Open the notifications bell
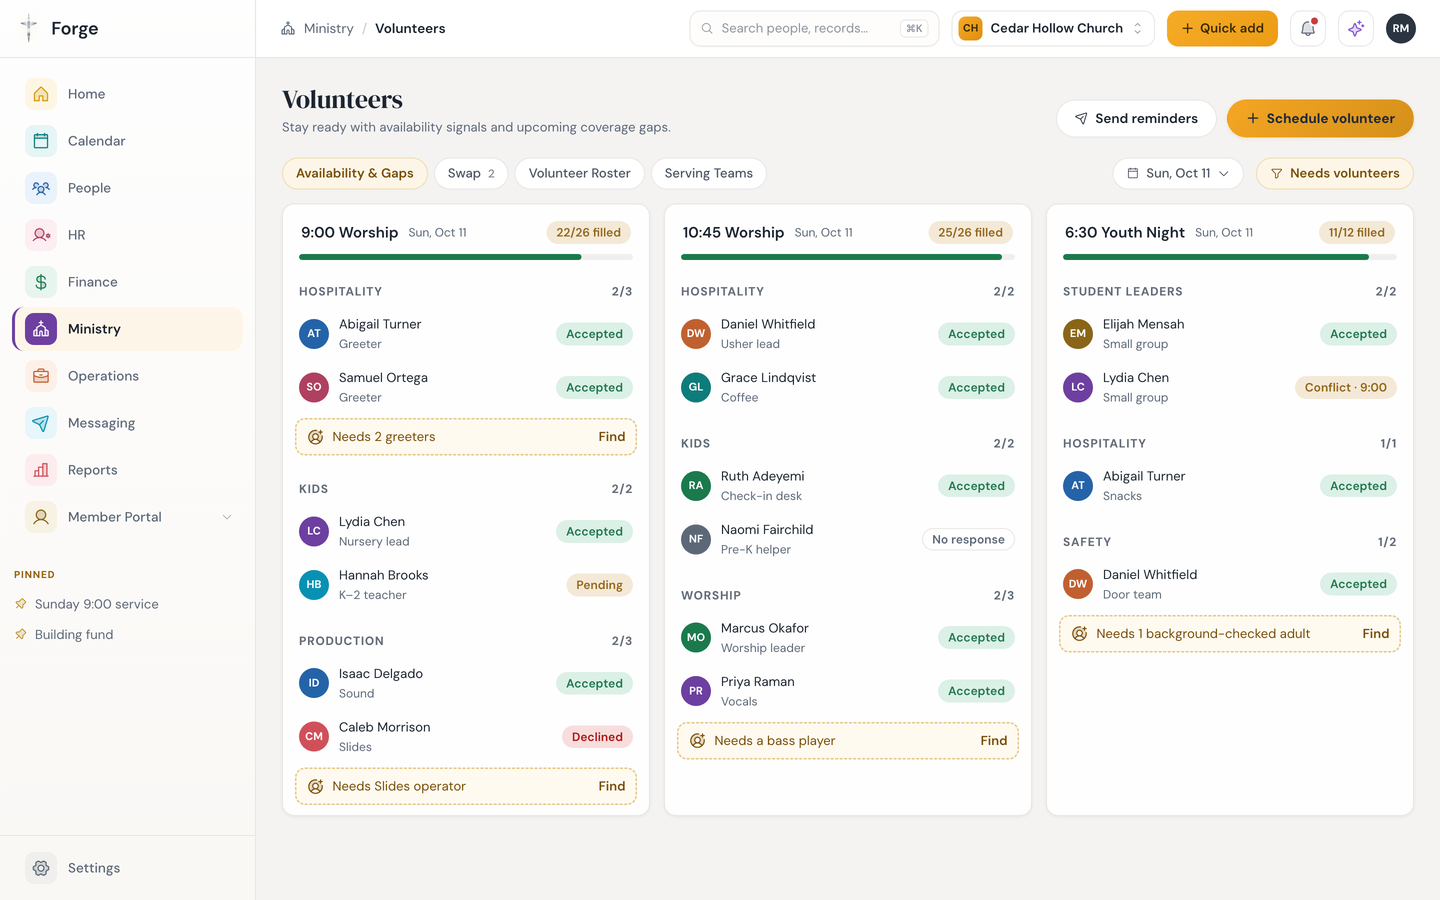 [x=1308, y=28]
